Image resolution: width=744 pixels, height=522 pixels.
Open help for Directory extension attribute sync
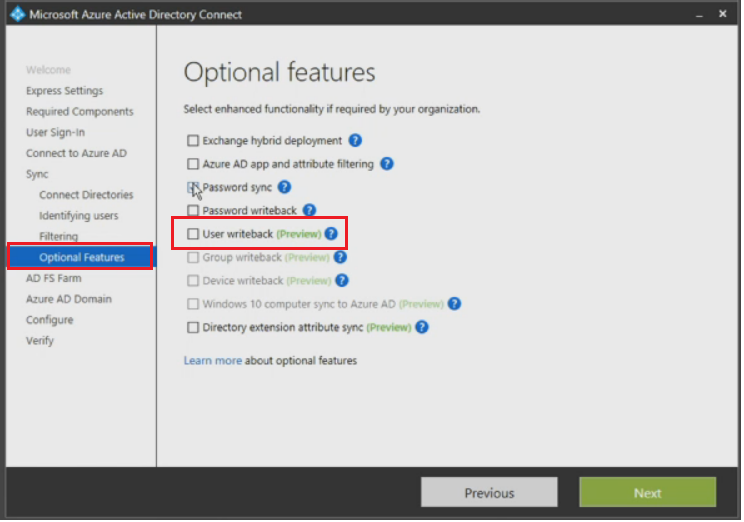point(422,327)
